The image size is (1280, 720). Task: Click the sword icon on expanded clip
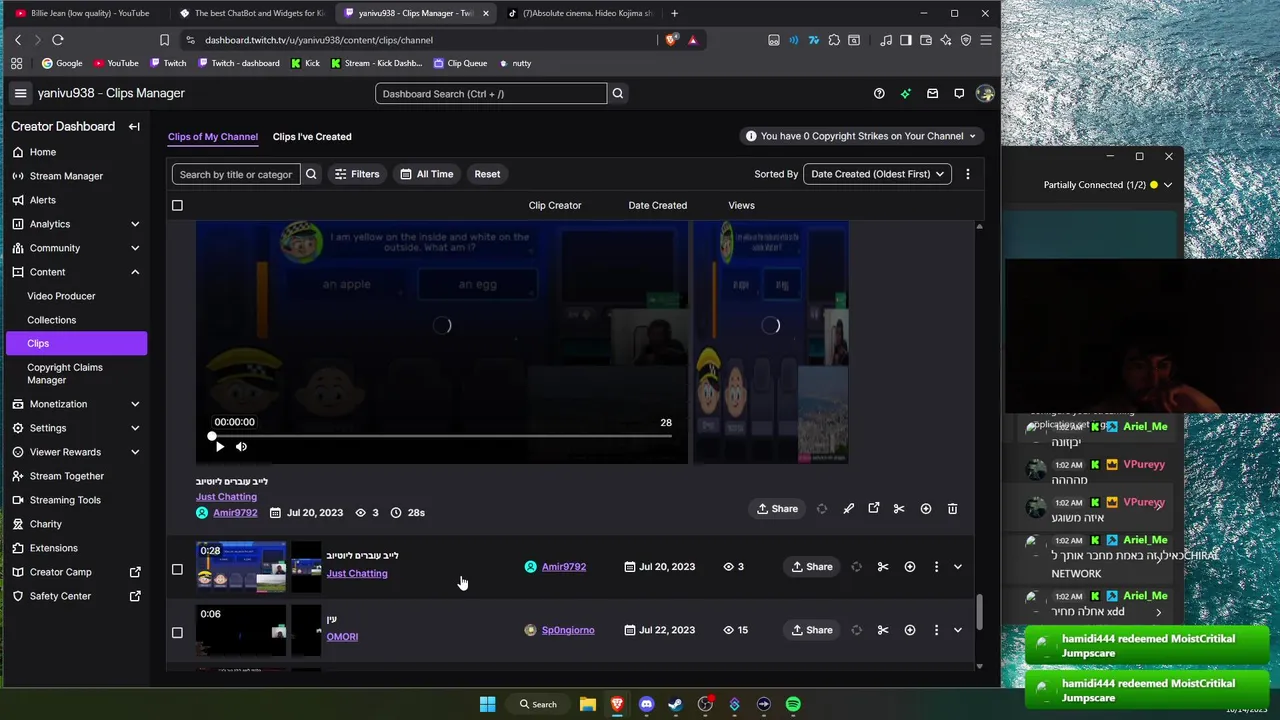click(x=848, y=509)
